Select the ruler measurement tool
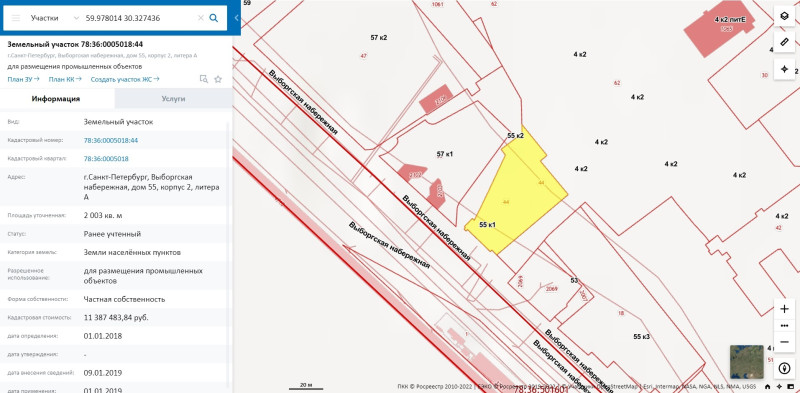The height and width of the screenshot is (393, 800). point(784,42)
